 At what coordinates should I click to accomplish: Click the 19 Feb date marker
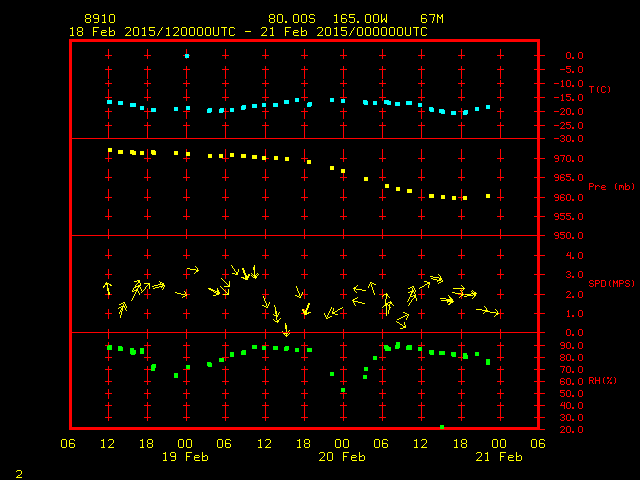185,457
